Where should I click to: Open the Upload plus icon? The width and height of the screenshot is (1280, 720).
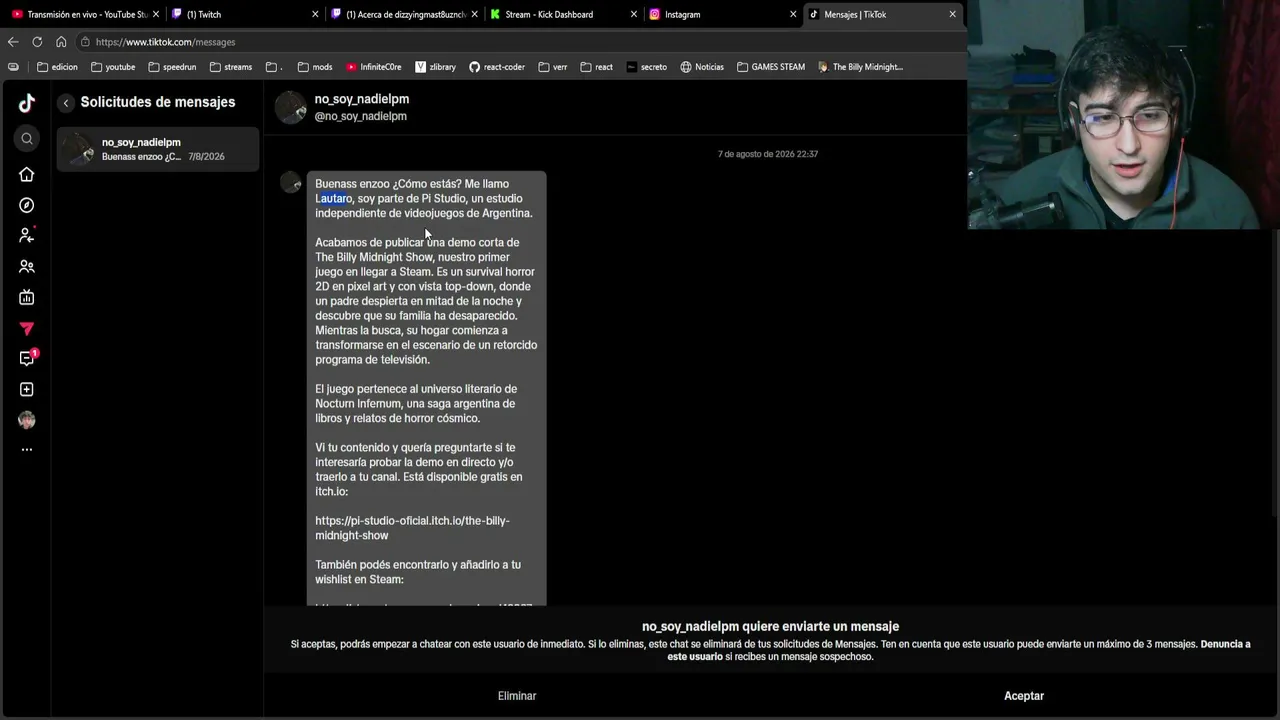pyautogui.click(x=27, y=389)
